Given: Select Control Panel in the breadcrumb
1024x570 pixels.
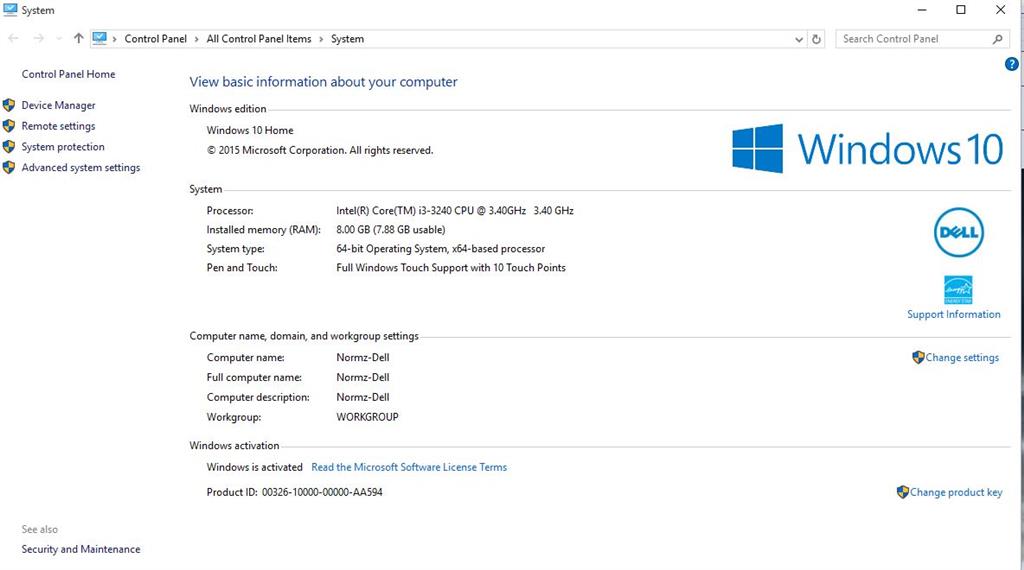Looking at the screenshot, I should click(x=155, y=39).
